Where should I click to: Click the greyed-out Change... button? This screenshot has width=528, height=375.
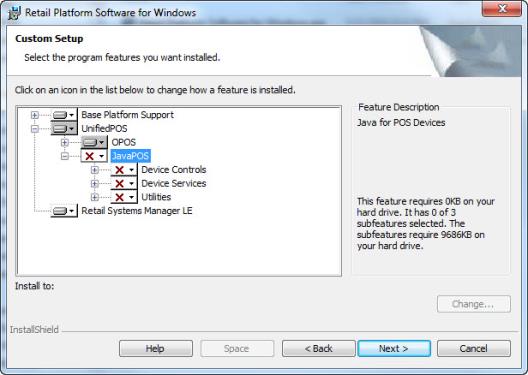[473, 304]
